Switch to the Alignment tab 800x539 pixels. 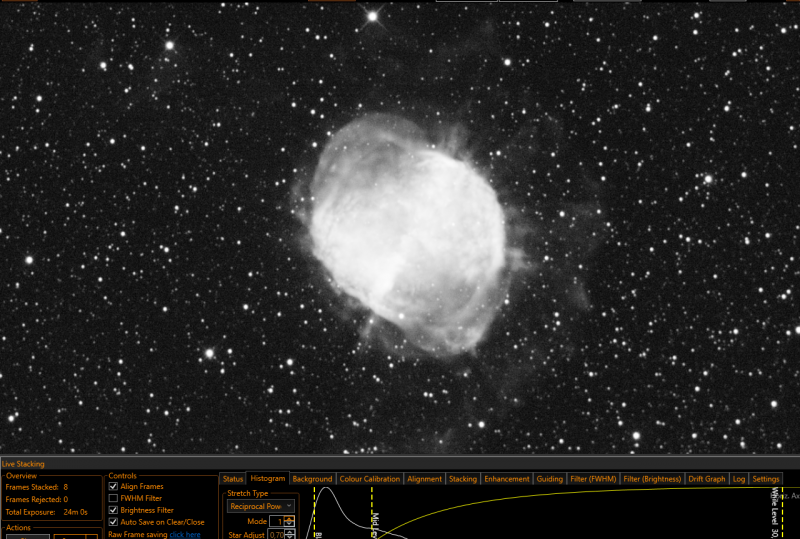tap(424, 479)
